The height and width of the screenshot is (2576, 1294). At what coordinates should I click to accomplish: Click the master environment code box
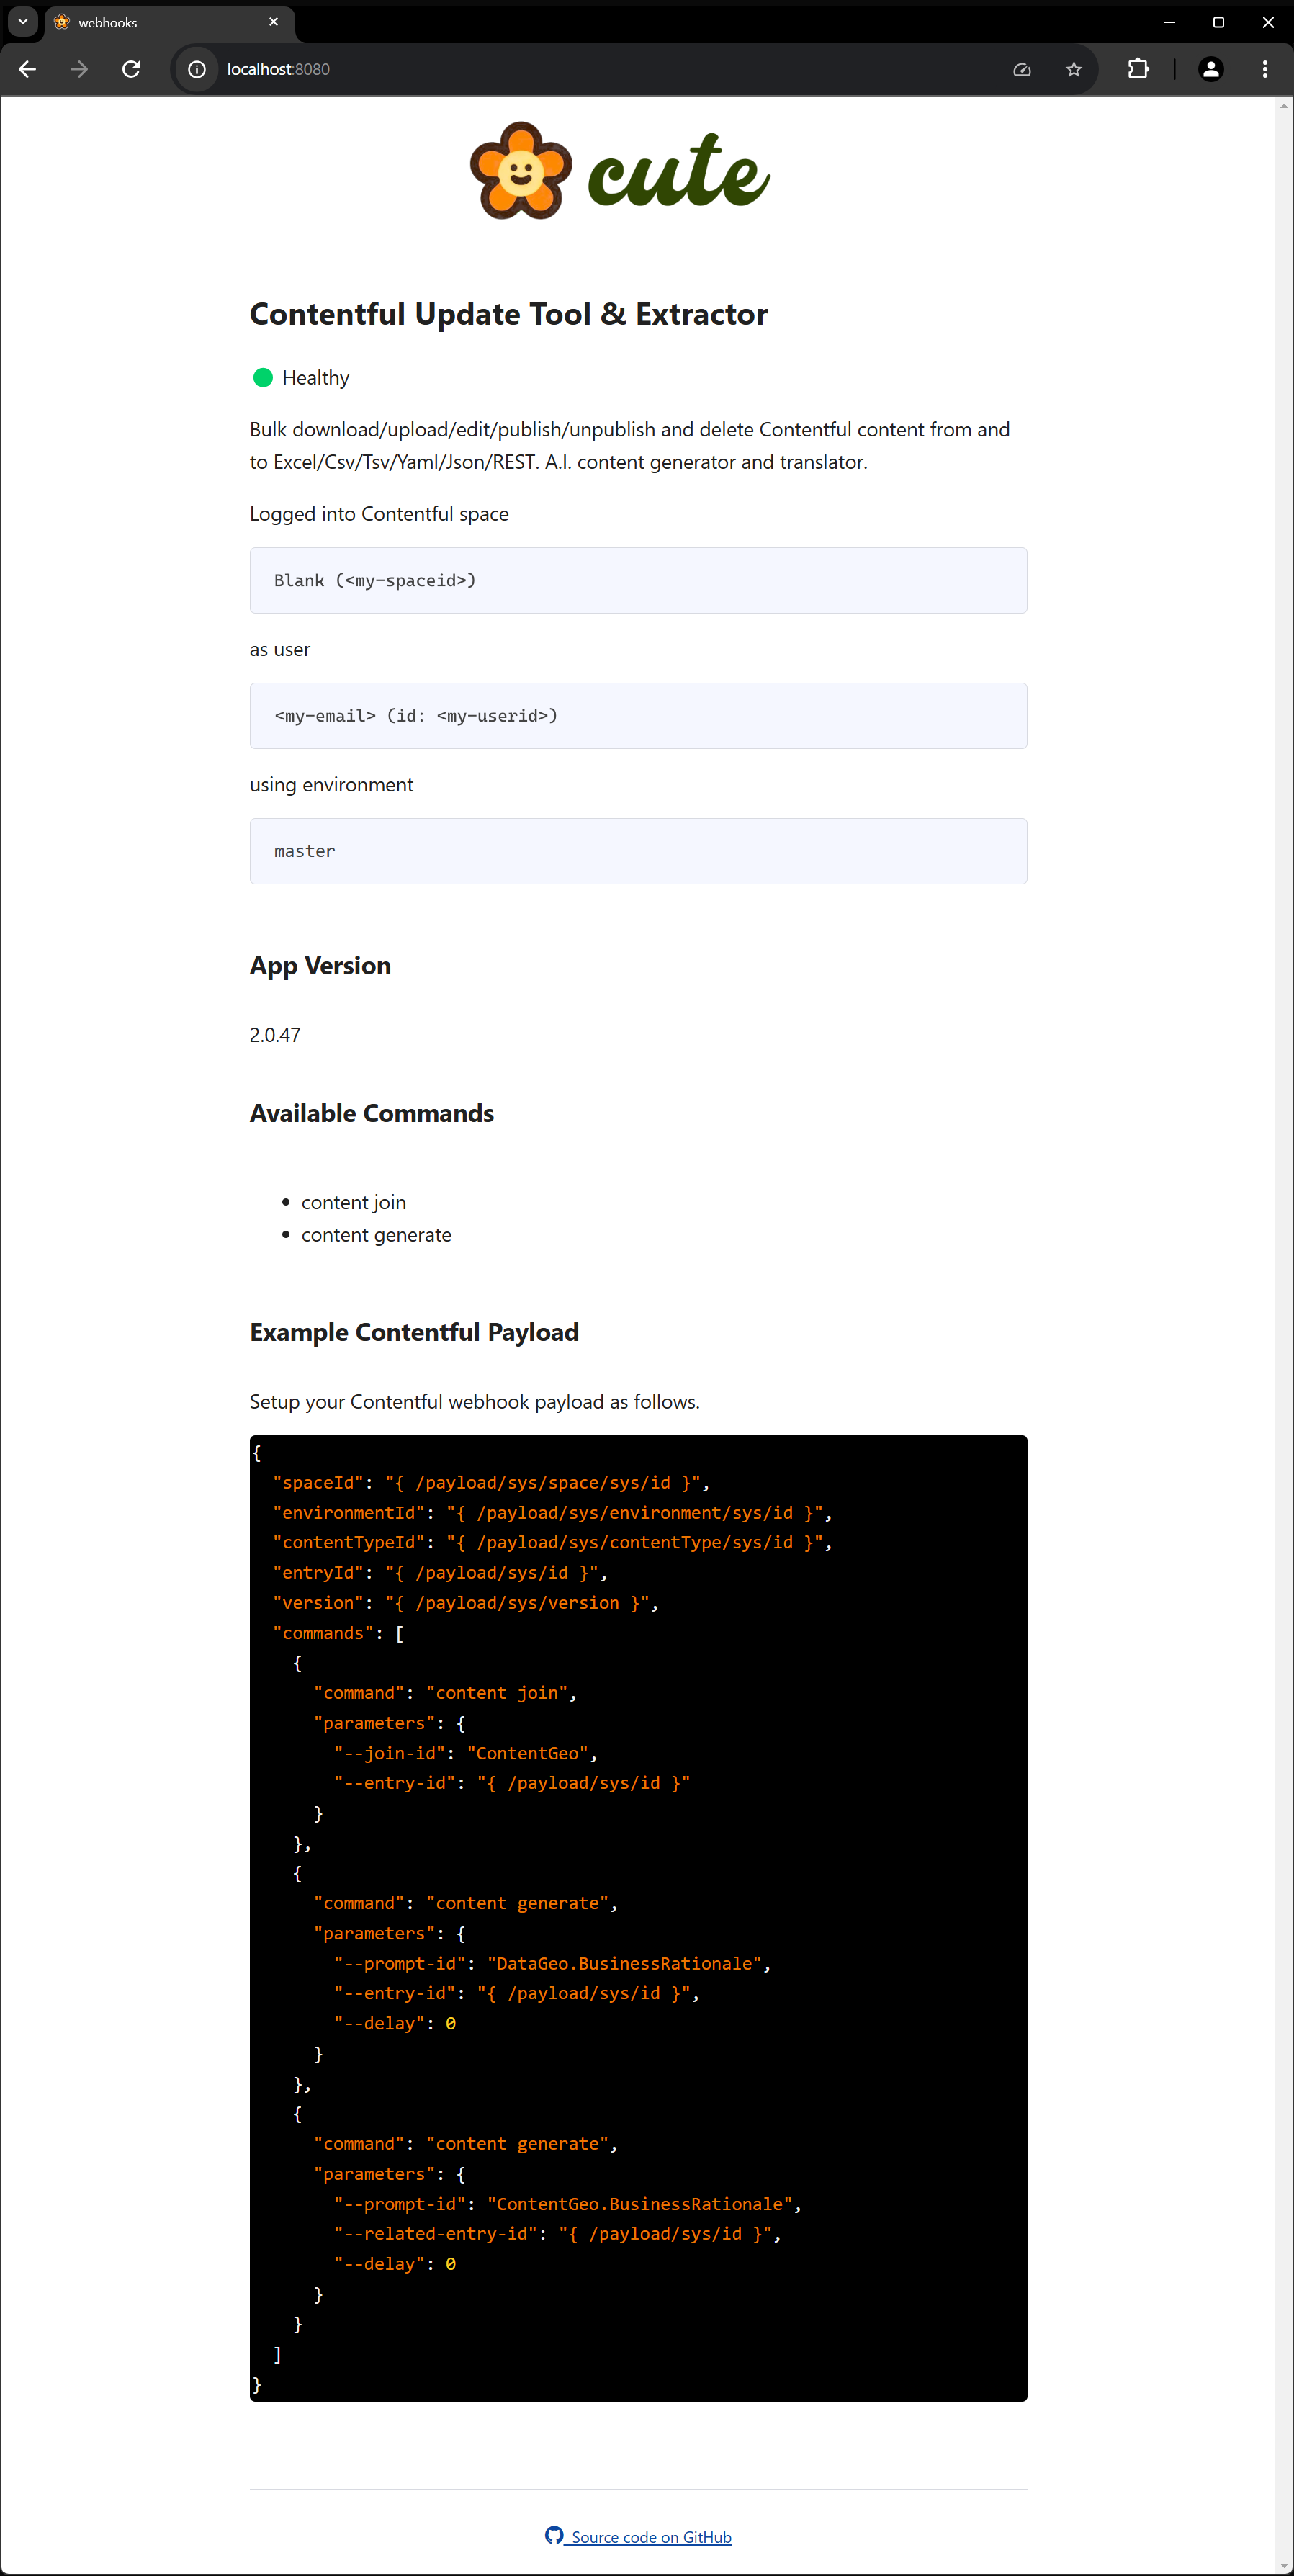638,851
